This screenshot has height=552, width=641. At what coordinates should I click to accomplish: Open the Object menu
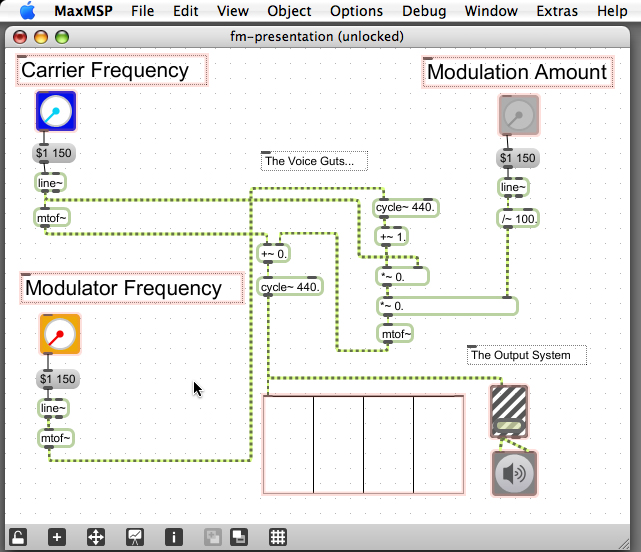click(288, 11)
